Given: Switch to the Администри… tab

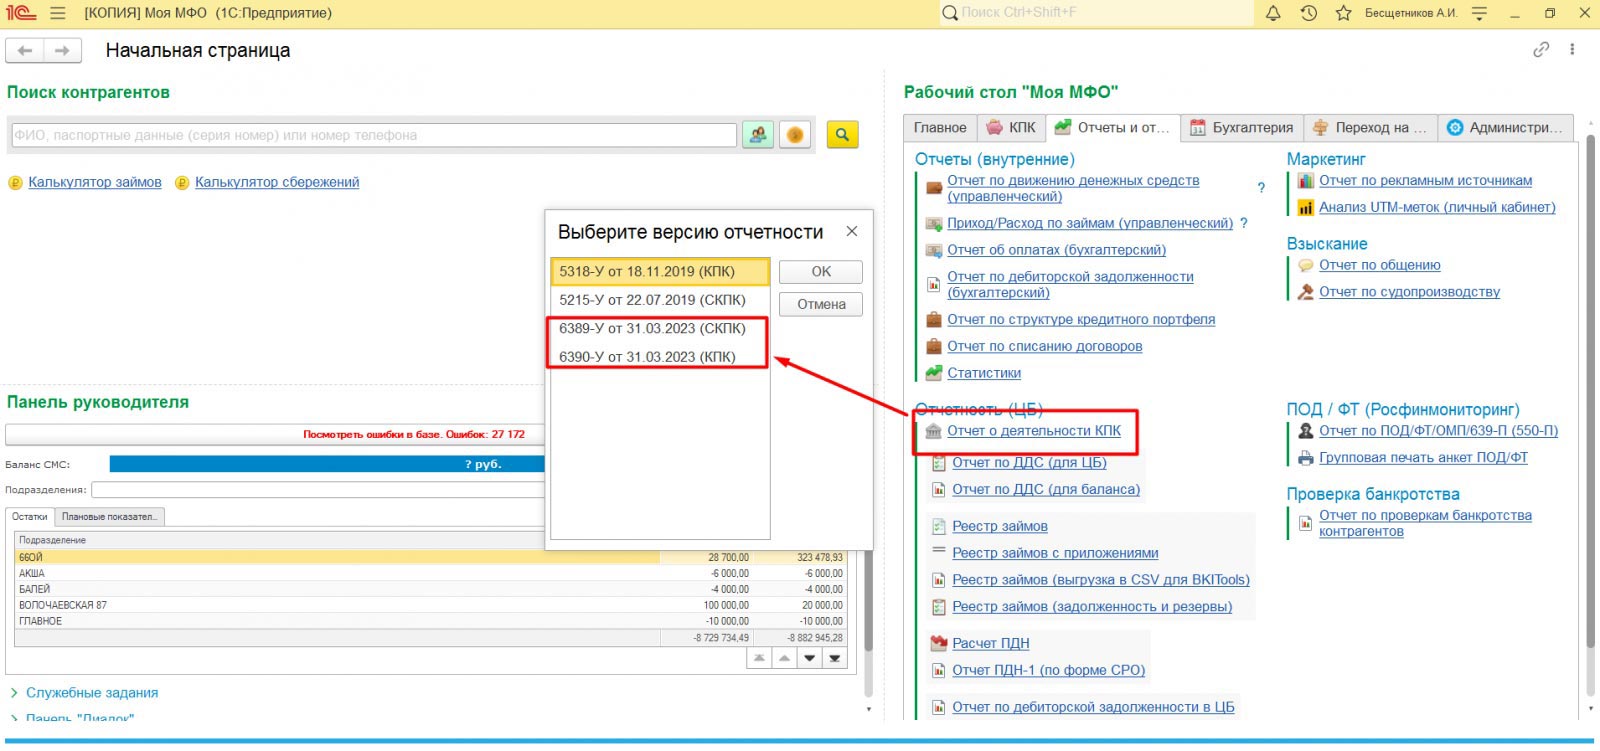Looking at the screenshot, I should point(1505,127).
